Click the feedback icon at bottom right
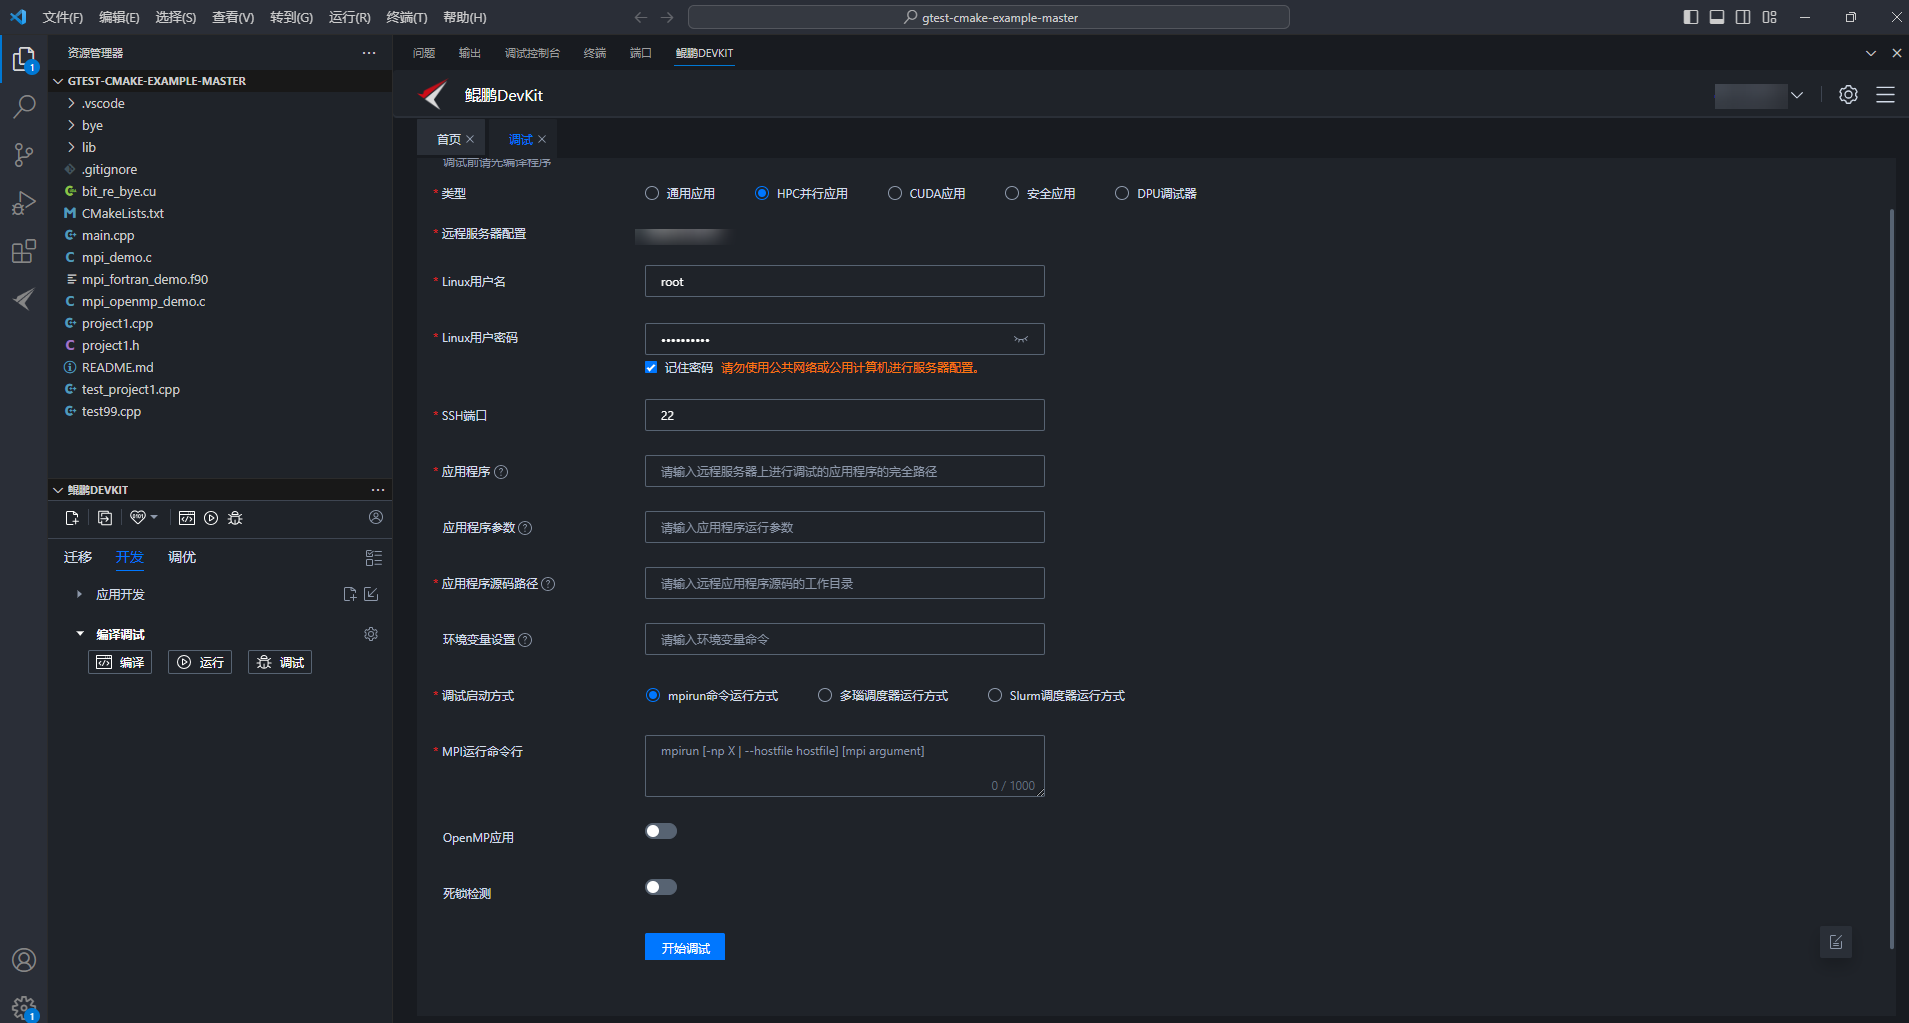 tap(1836, 942)
